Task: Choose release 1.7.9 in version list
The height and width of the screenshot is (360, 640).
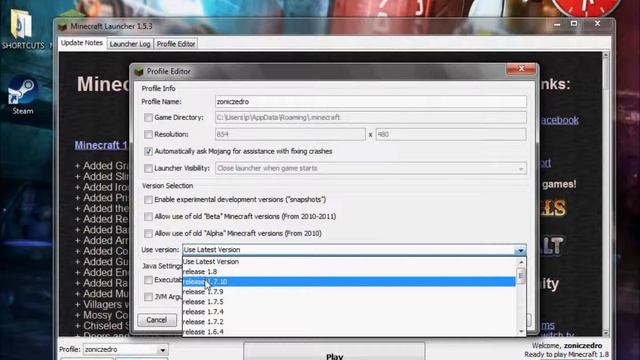Action: coord(349,292)
